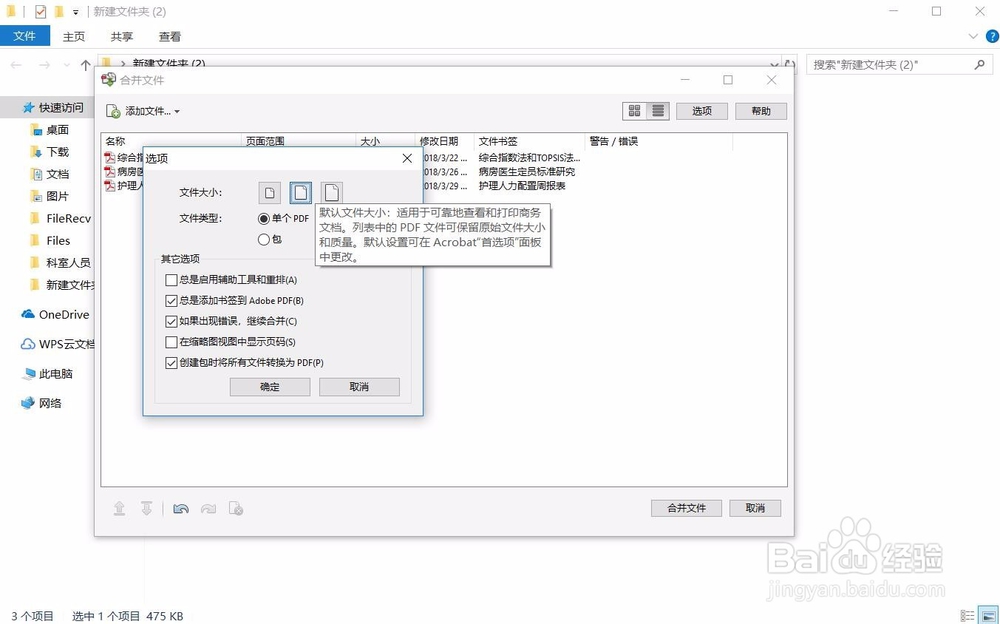Image resolution: width=1000 pixels, height=624 pixels.
Task: Click the remove file icon at bottom
Action: click(x=236, y=508)
